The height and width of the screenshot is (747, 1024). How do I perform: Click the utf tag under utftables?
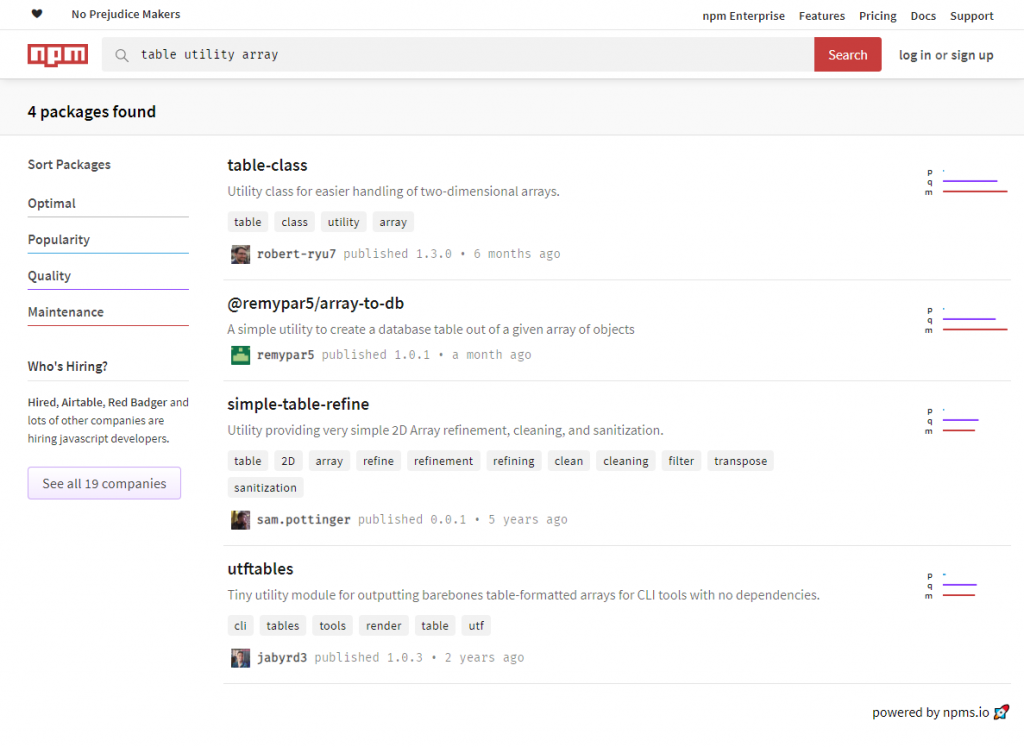[x=476, y=626]
